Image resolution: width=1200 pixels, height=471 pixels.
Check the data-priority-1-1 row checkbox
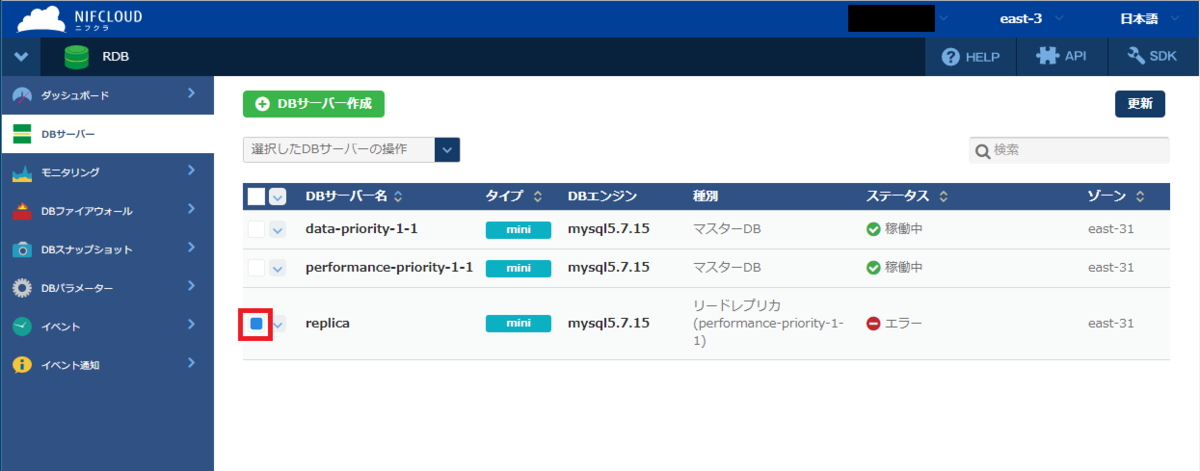(257, 230)
